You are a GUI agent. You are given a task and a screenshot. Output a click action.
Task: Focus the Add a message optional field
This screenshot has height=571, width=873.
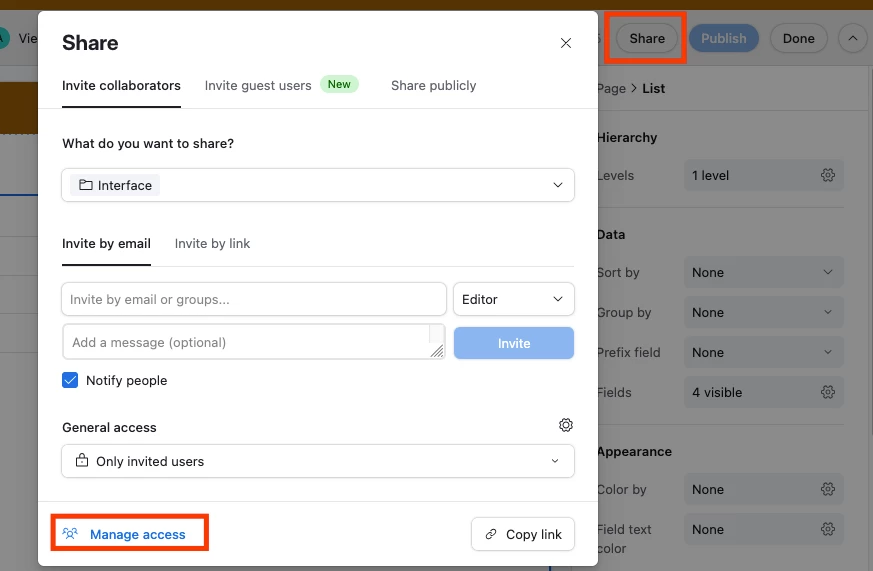point(254,342)
